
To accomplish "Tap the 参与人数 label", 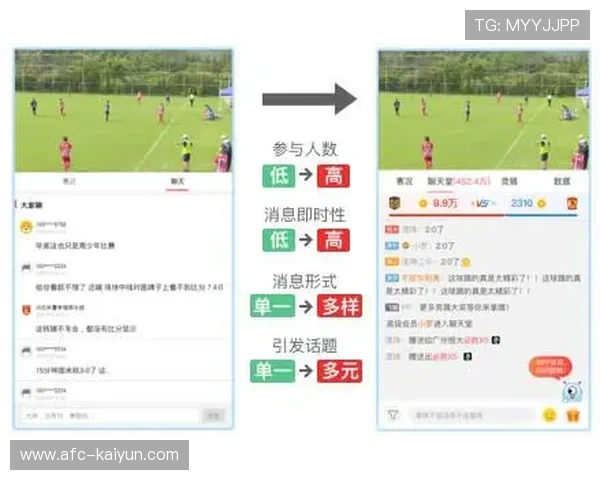I will 305,149.
